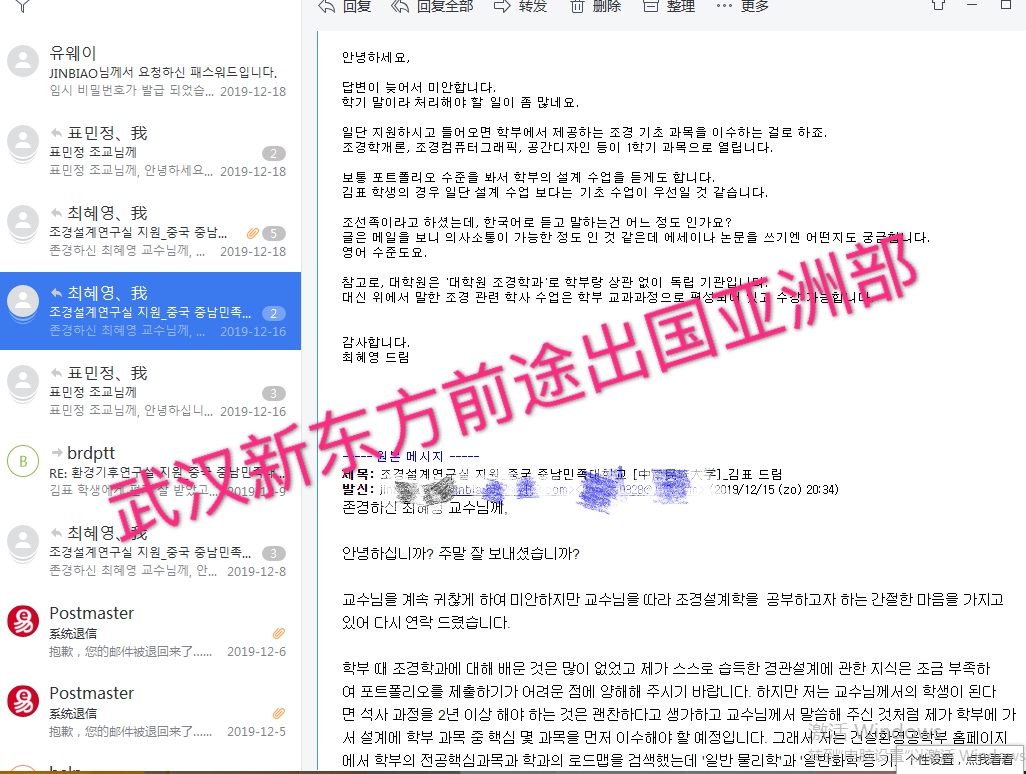
Task: Click the '----- 원본 메시지 -----' divider text
Action: 410,457
